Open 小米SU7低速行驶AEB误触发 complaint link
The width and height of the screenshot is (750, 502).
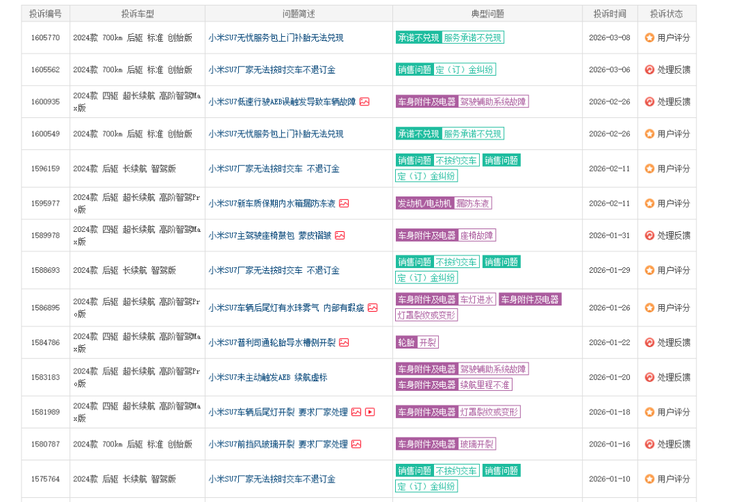(281, 102)
